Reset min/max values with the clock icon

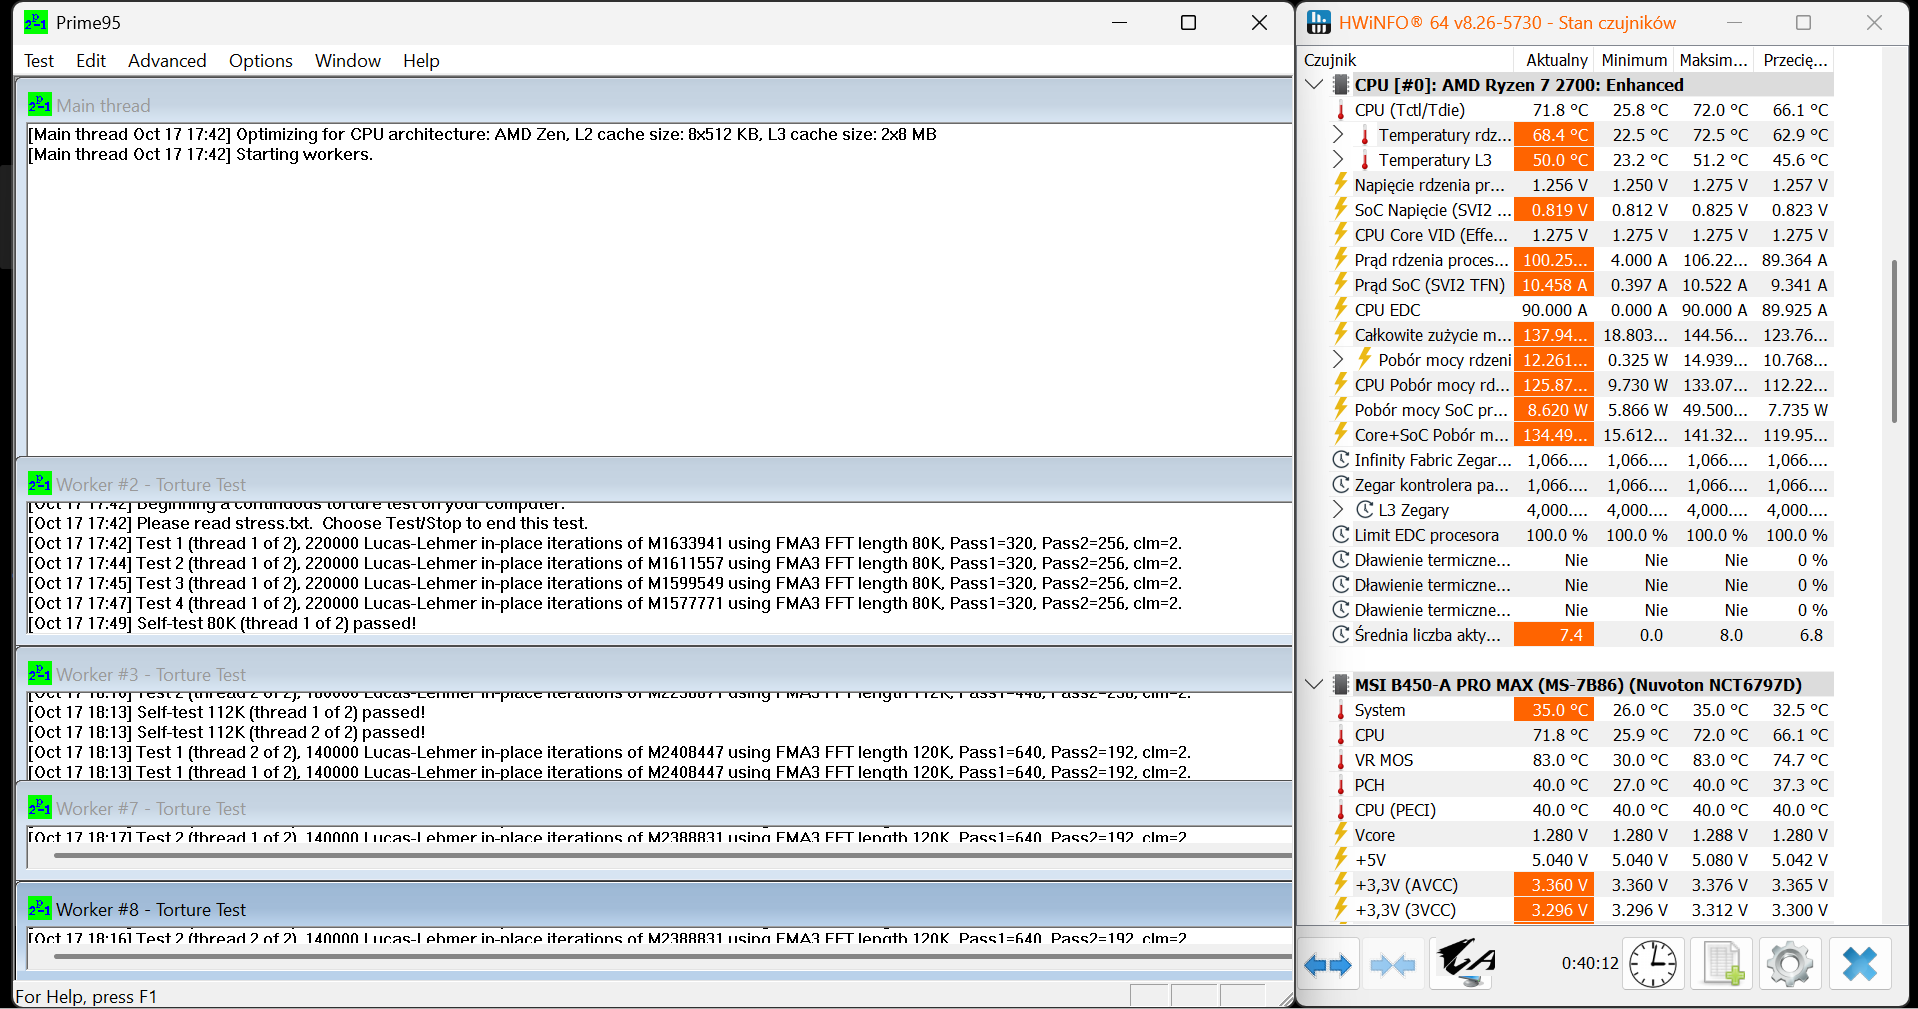click(x=1653, y=965)
